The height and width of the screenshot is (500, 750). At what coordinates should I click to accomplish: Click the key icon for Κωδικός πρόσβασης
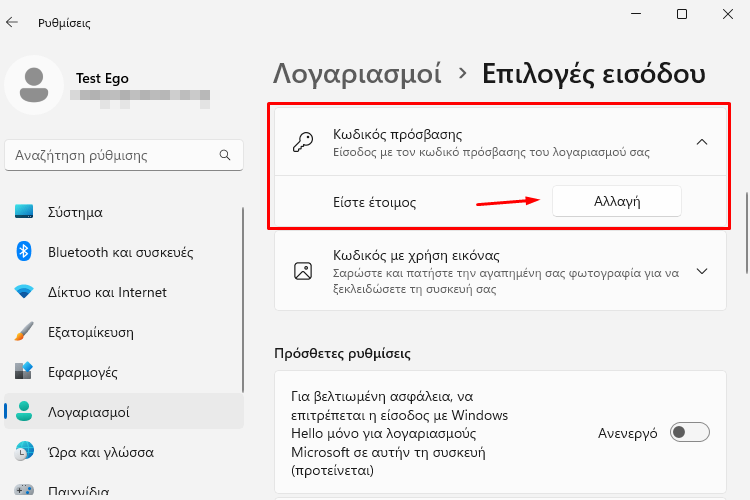click(303, 142)
